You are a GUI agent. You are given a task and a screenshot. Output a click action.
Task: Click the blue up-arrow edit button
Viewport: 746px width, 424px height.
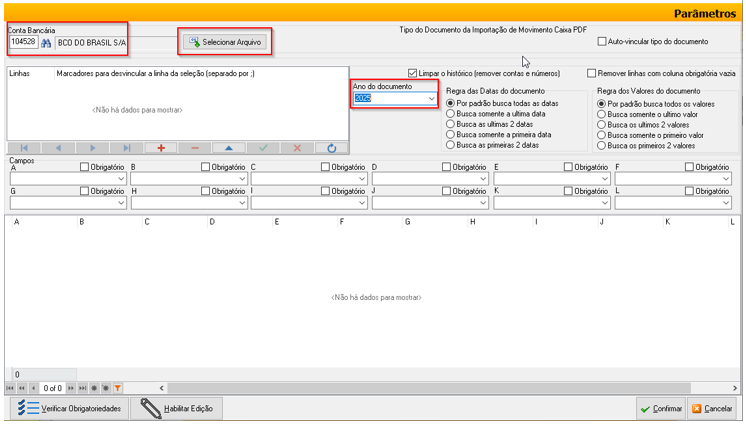click(228, 147)
